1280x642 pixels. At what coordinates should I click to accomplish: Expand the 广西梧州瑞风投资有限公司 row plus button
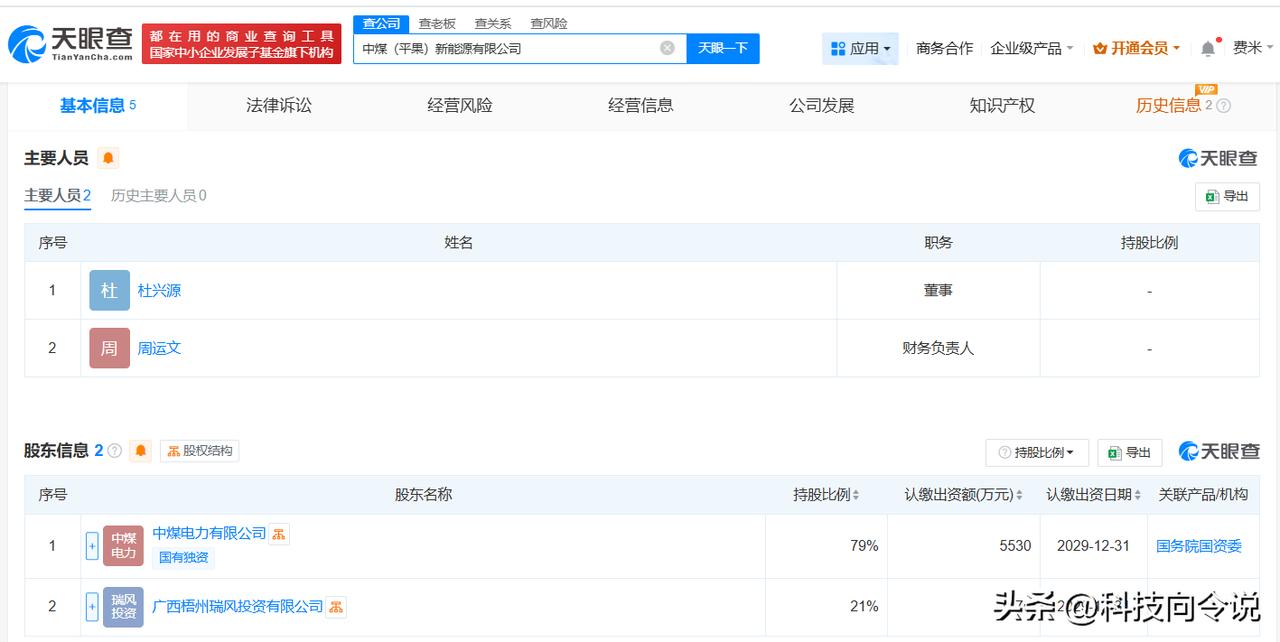tap(92, 606)
